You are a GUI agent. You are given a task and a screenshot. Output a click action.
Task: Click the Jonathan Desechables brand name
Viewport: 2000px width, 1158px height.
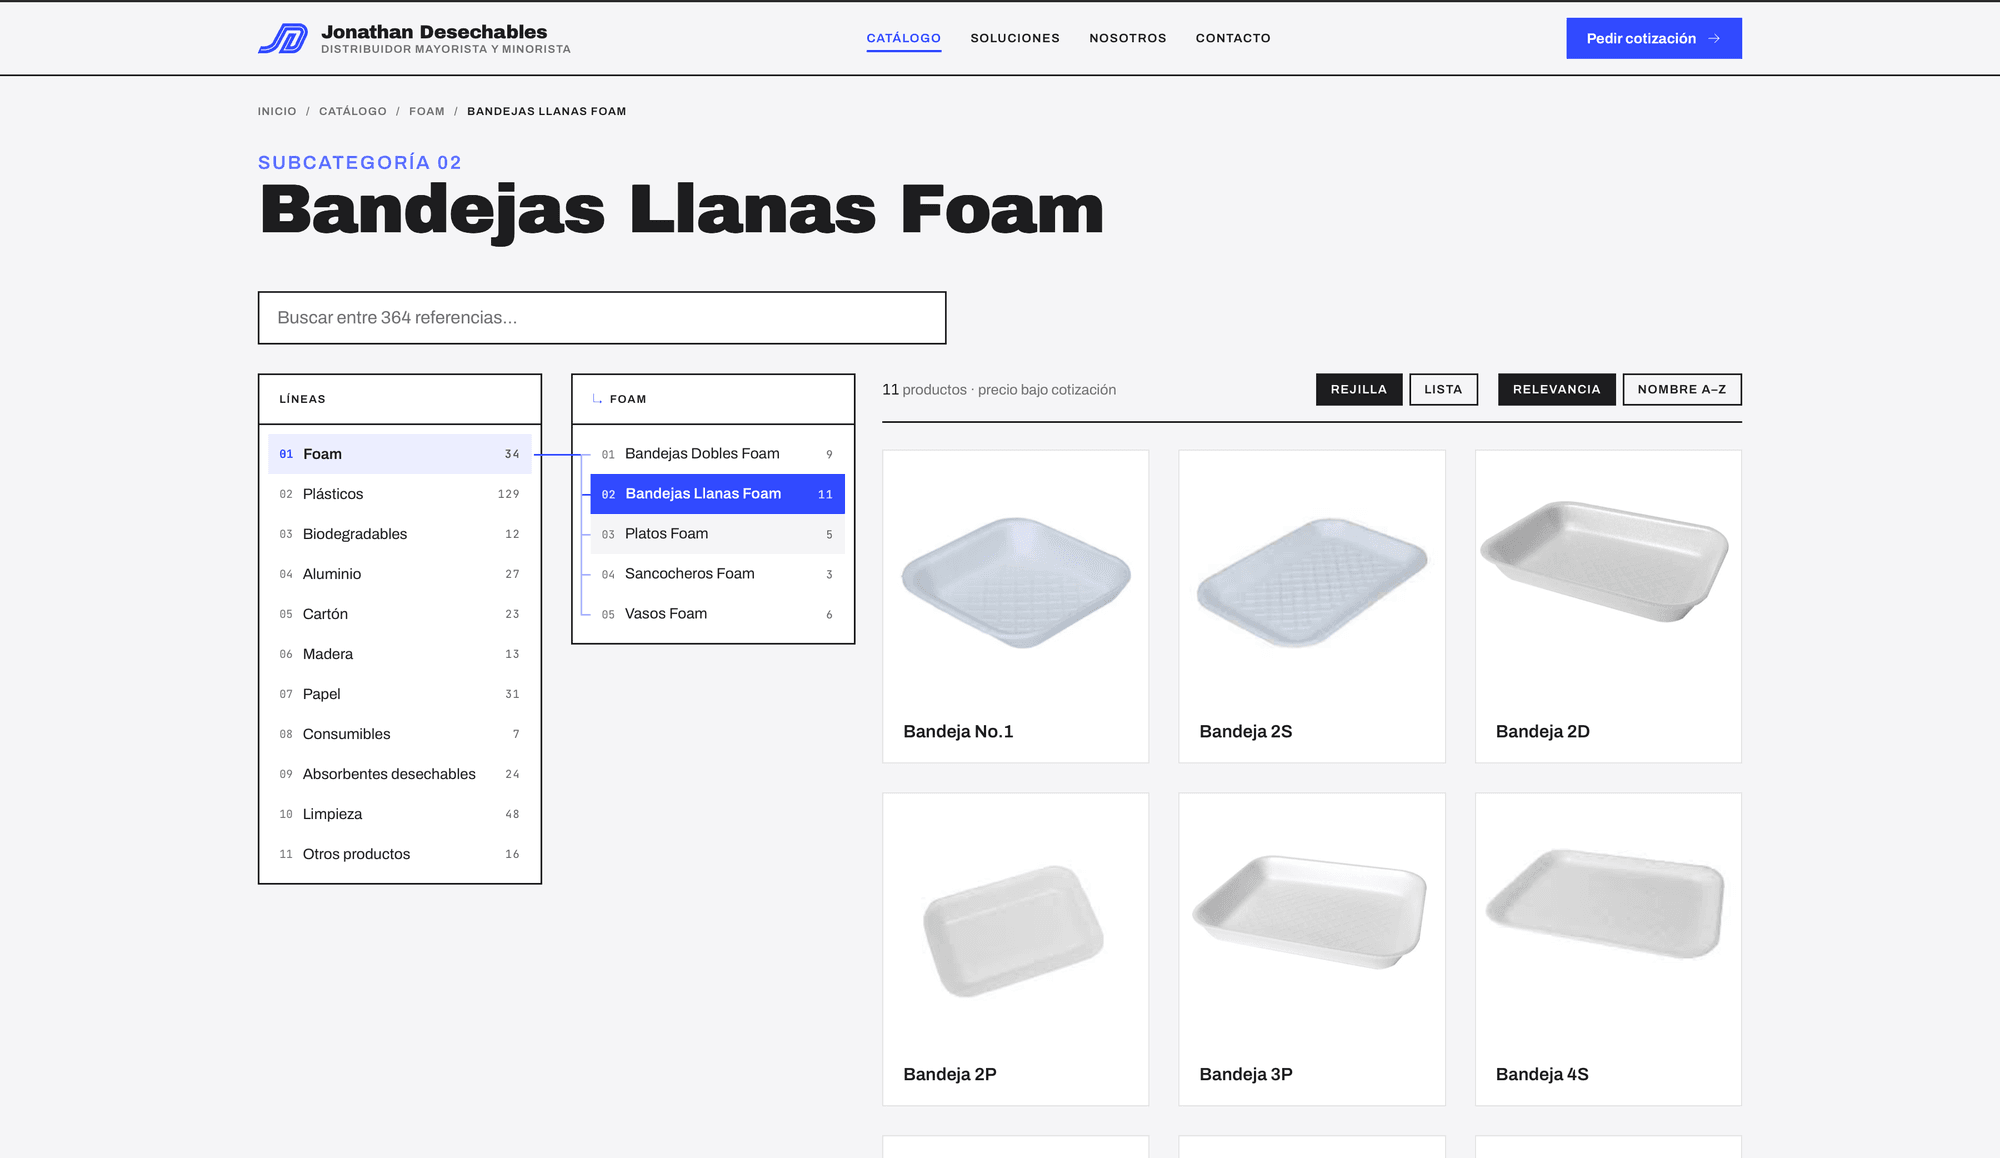pos(434,32)
